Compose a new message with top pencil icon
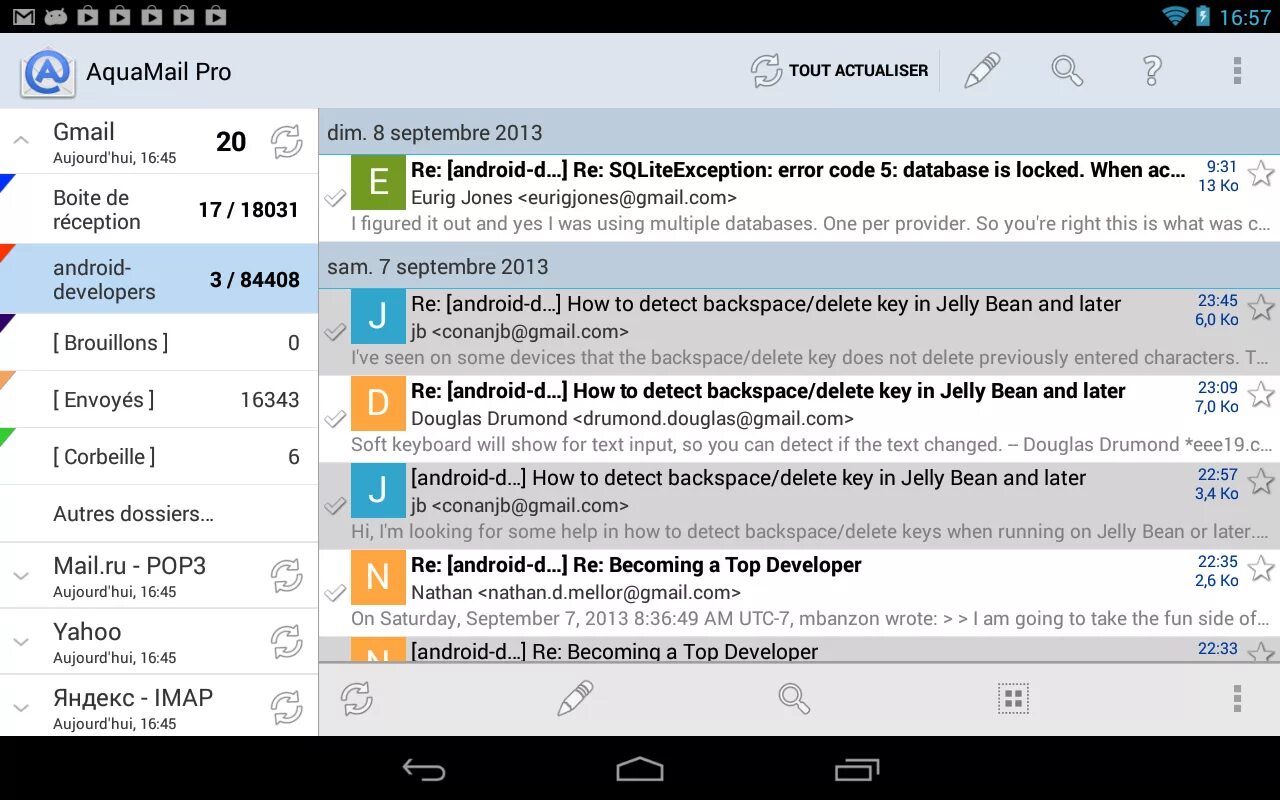The width and height of the screenshot is (1280, 800). click(982, 71)
